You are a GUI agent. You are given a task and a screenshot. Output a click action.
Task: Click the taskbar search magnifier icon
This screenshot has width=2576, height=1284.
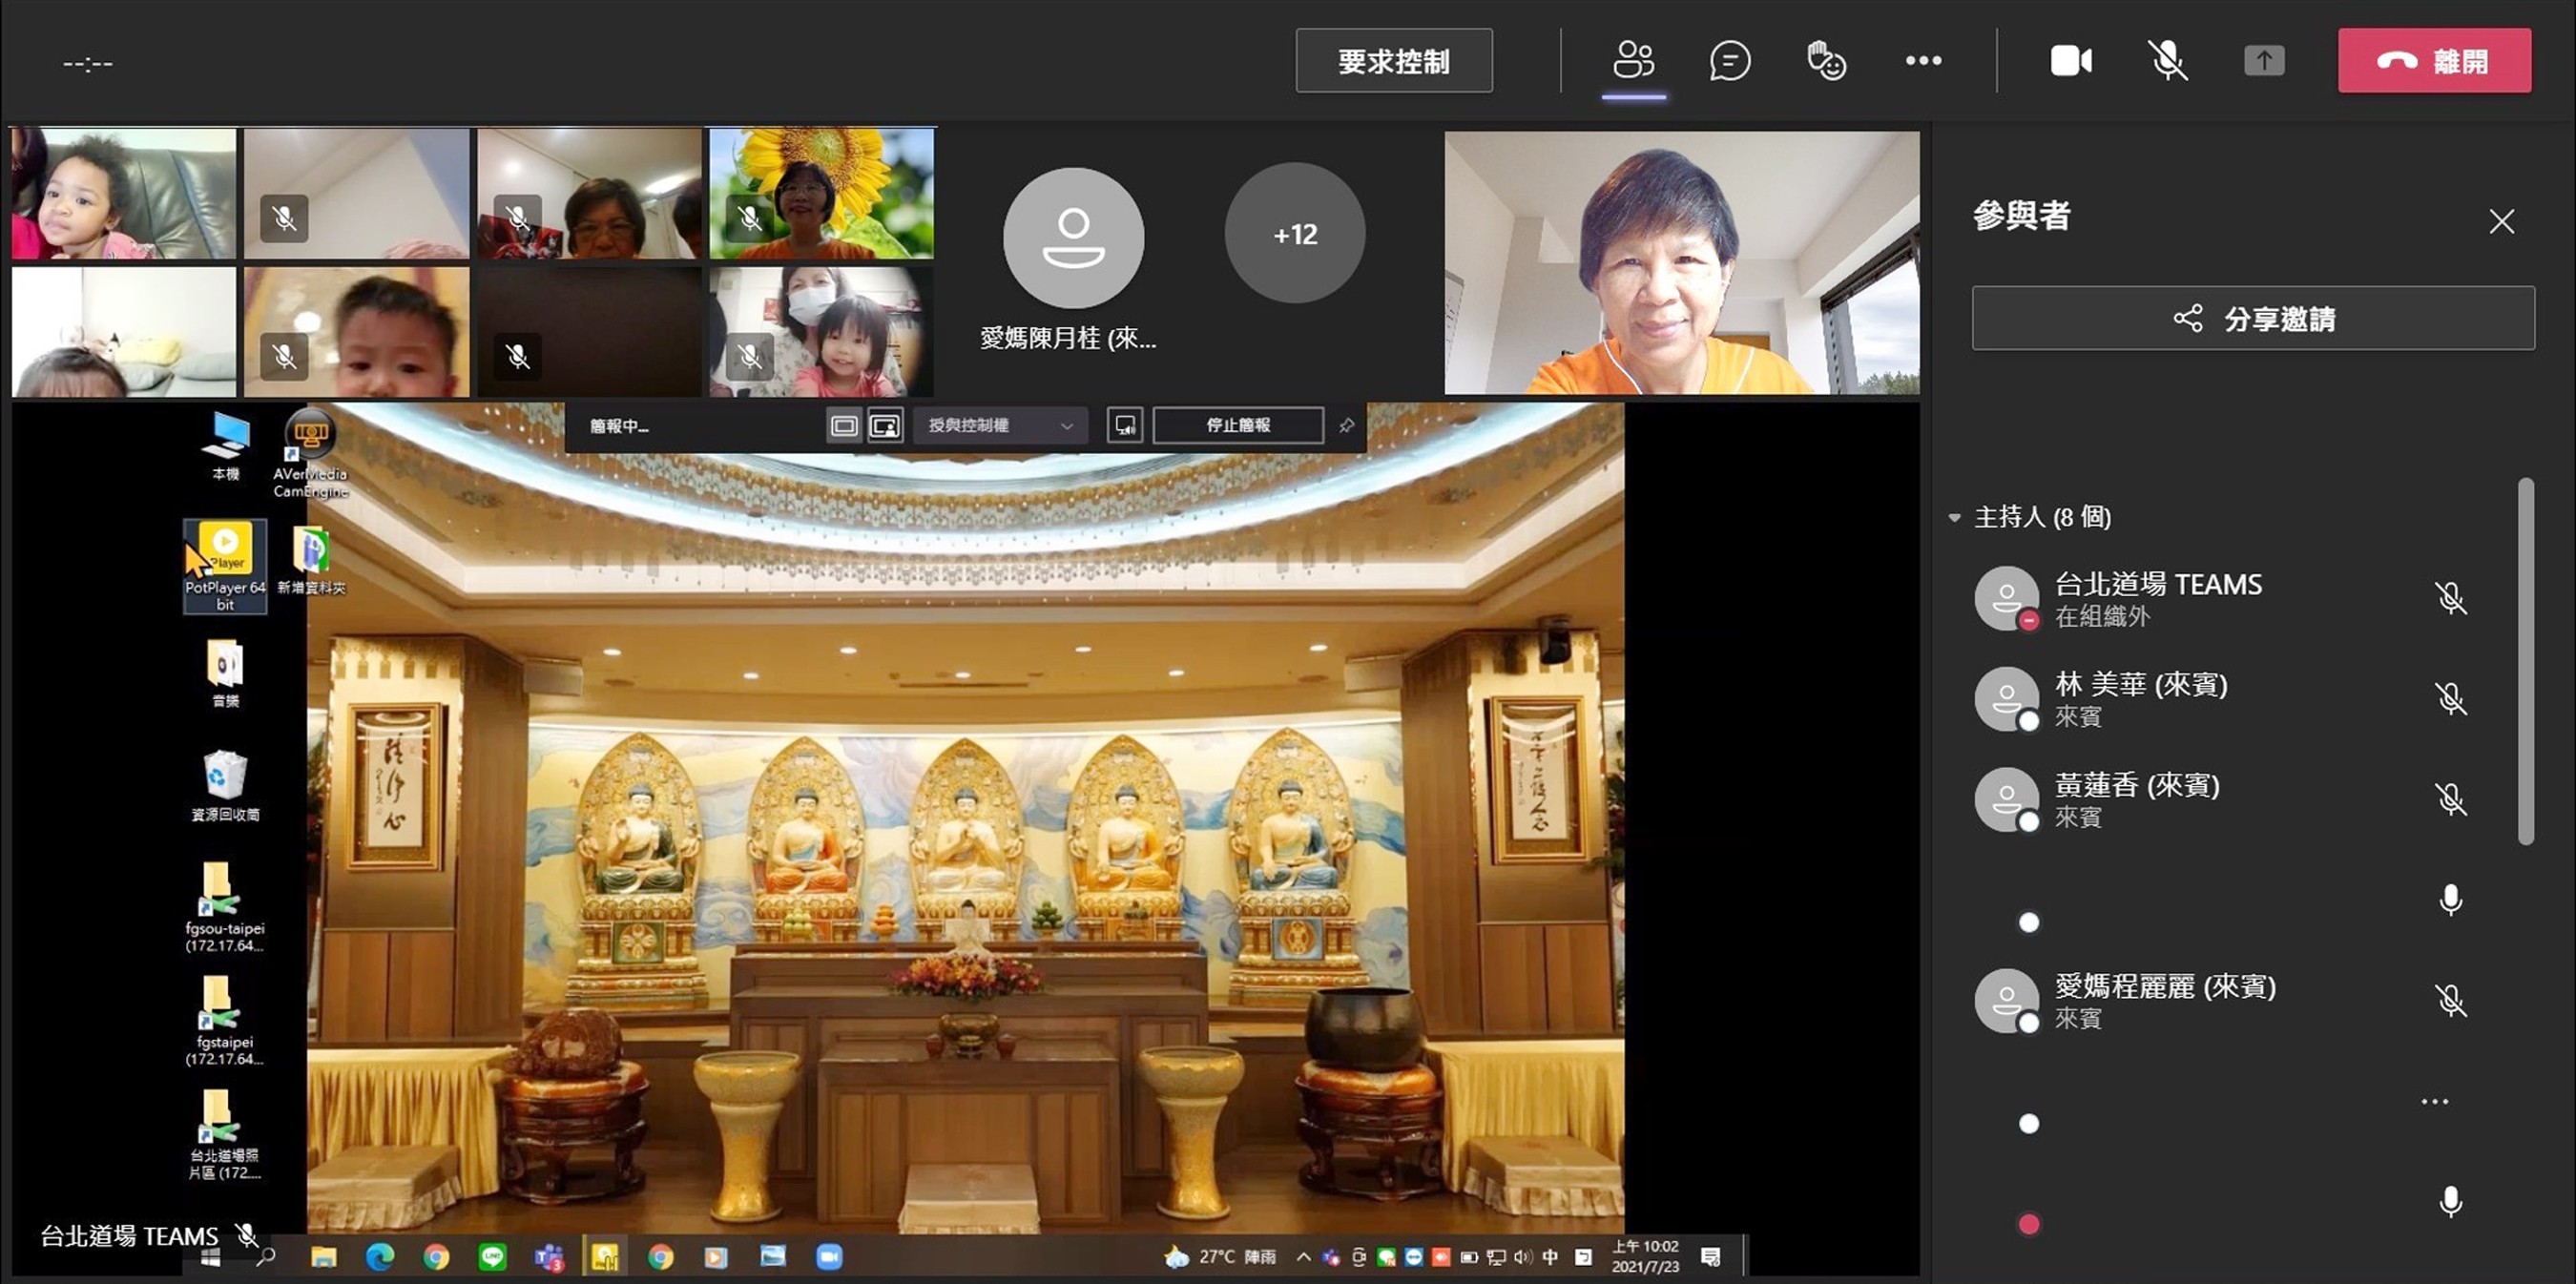pyautogui.click(x=266, y=1258)
